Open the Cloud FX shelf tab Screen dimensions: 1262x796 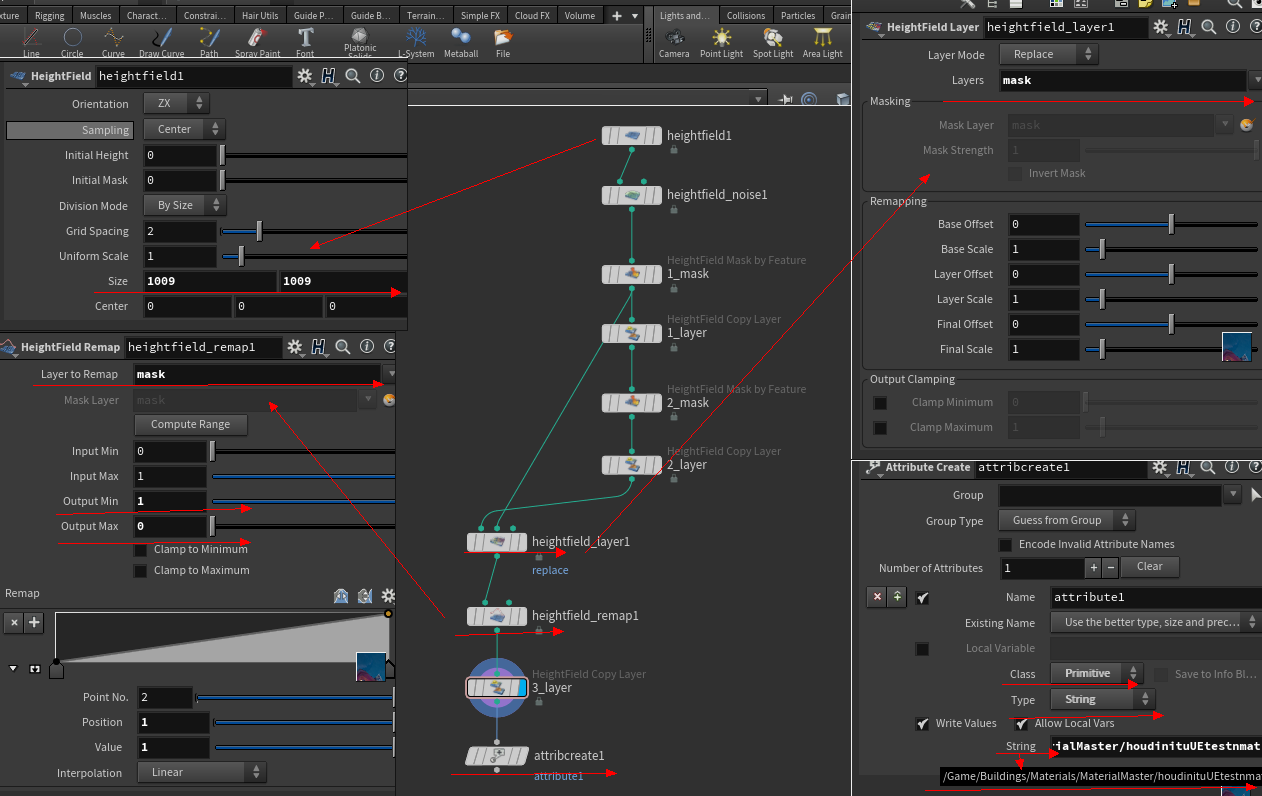tap(531, 15)
